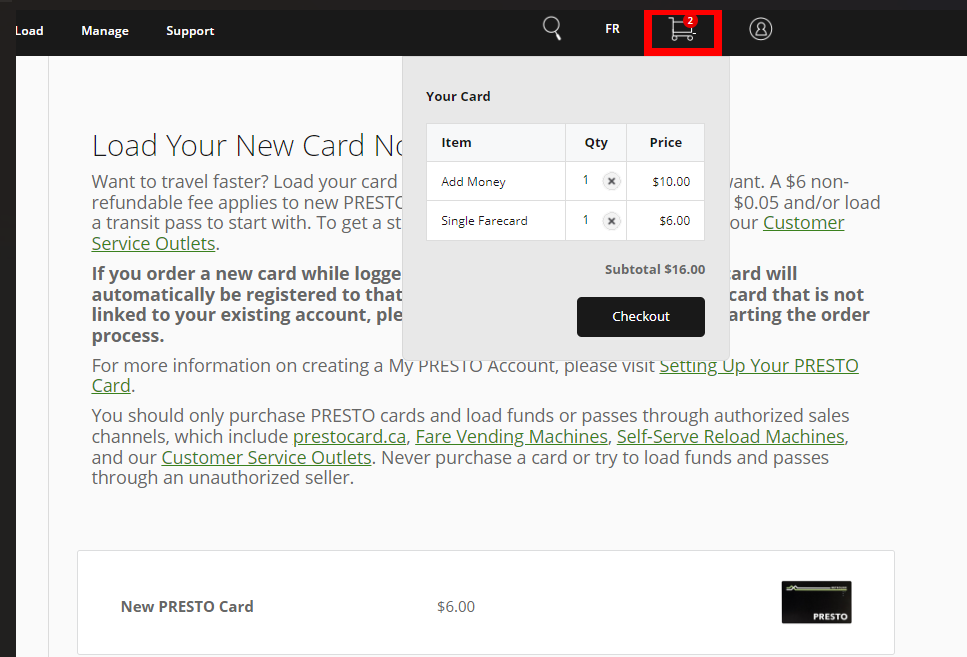Open the shopping cart icon

[x=682, y=29]
